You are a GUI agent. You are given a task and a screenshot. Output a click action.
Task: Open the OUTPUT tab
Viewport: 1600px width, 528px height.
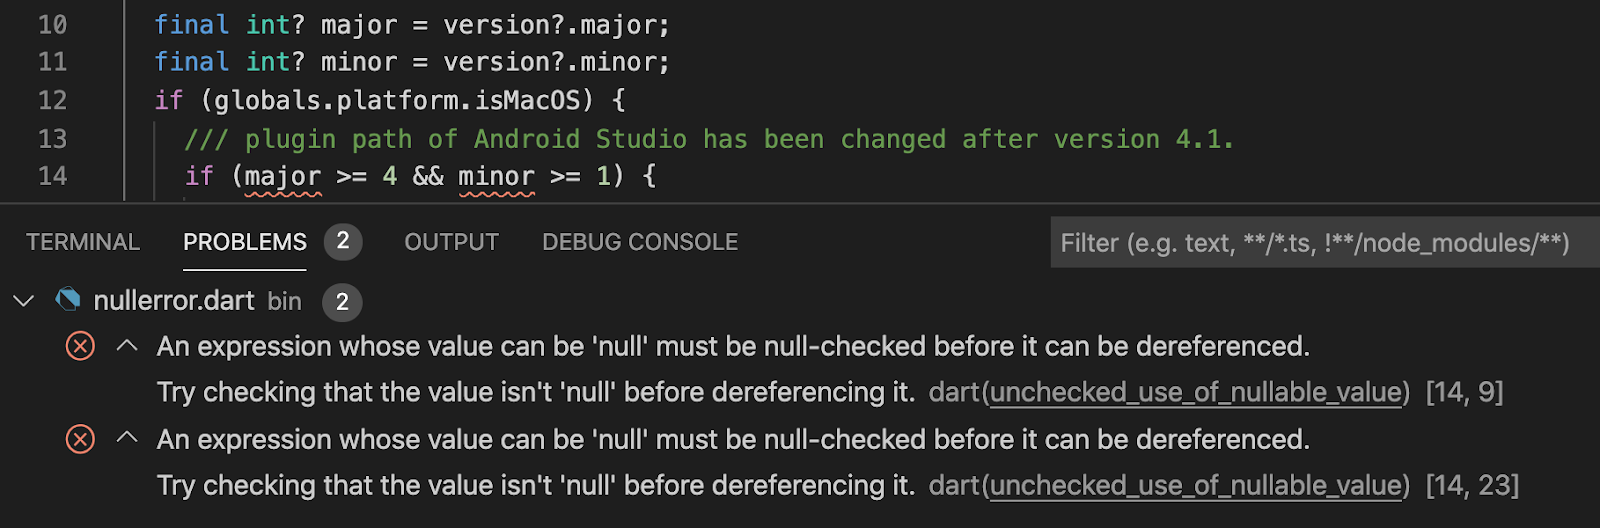point(451,242)
